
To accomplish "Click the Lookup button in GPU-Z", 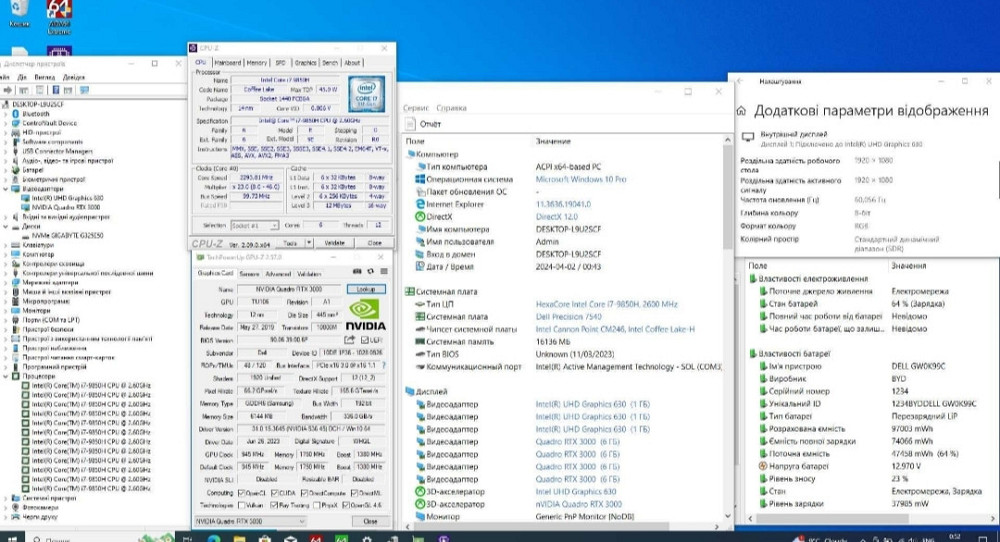I will point(366,289).
